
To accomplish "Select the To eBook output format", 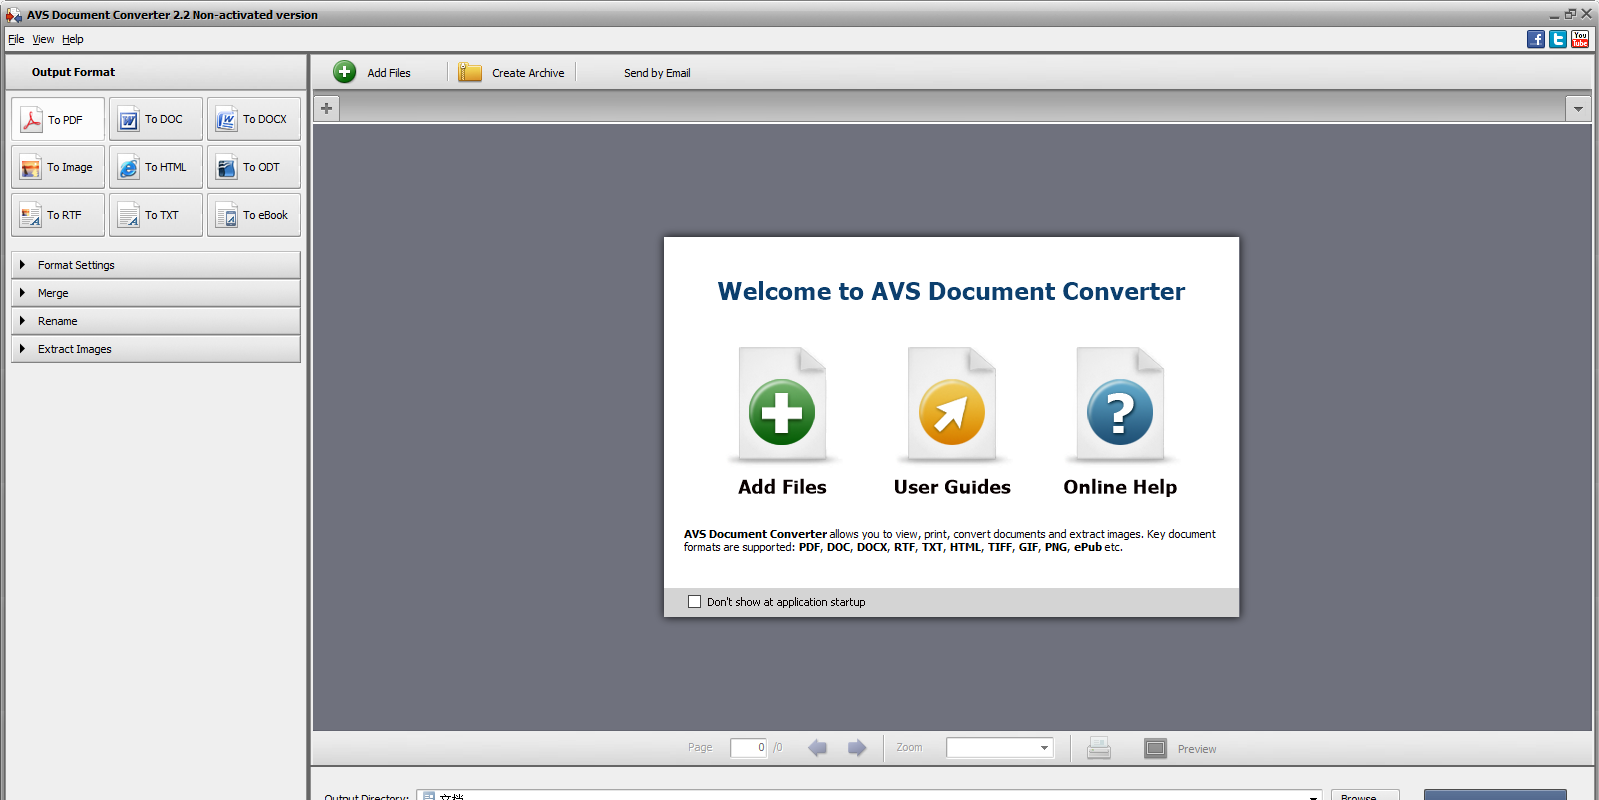I will point(254,215).
